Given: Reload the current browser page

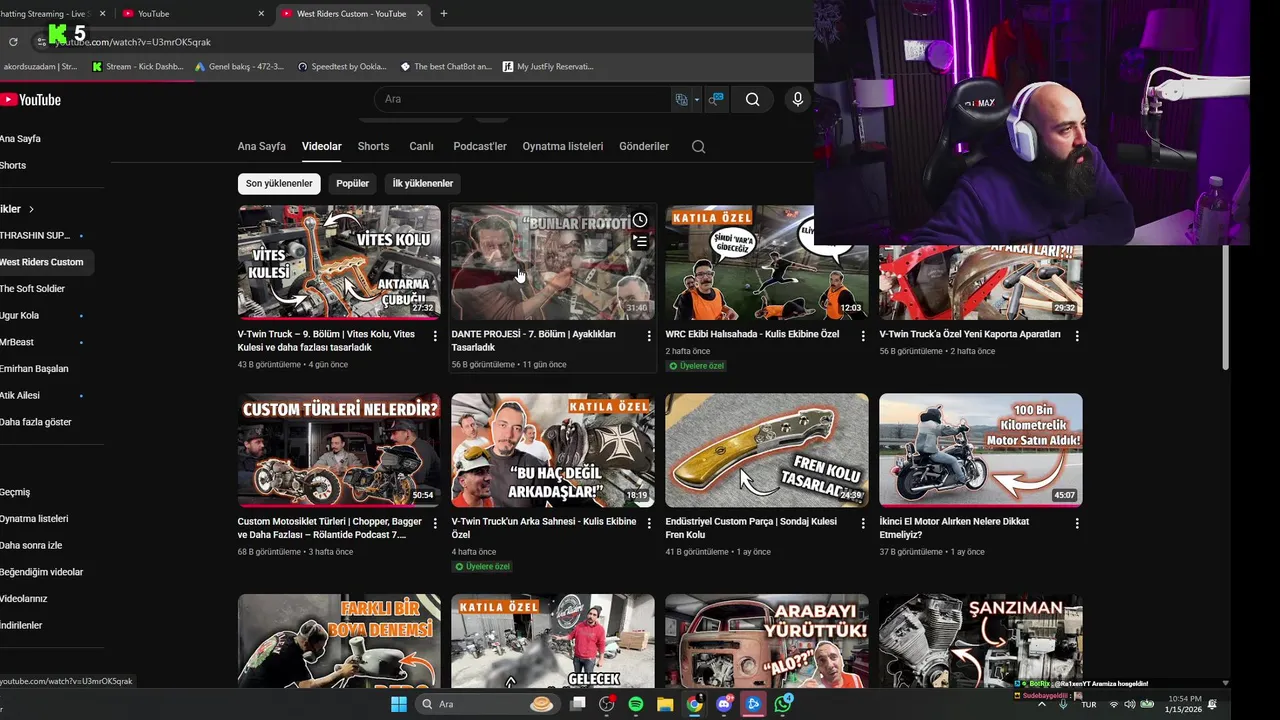Looking at the screenshot, I should (13, 42).
